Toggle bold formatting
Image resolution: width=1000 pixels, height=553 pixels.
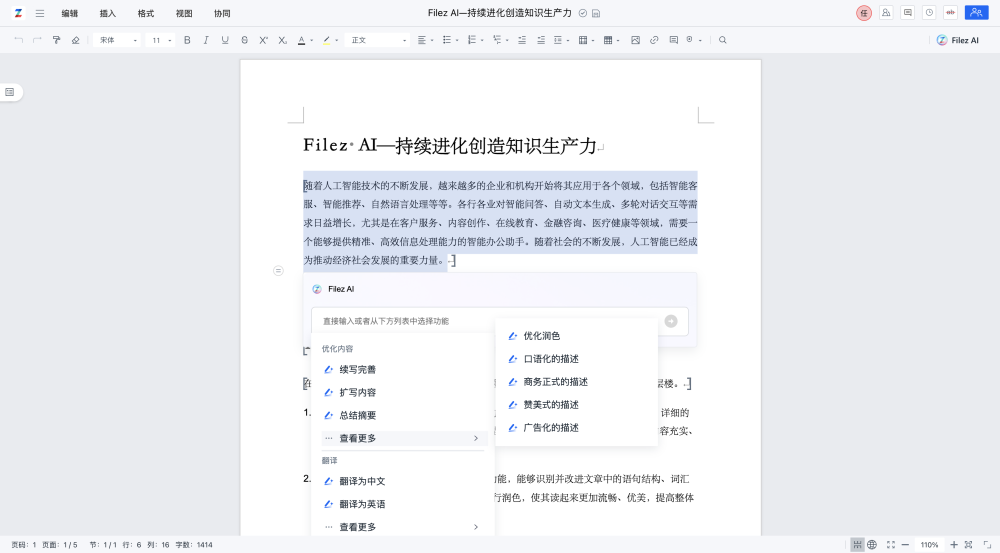click(x=187, y=40)
